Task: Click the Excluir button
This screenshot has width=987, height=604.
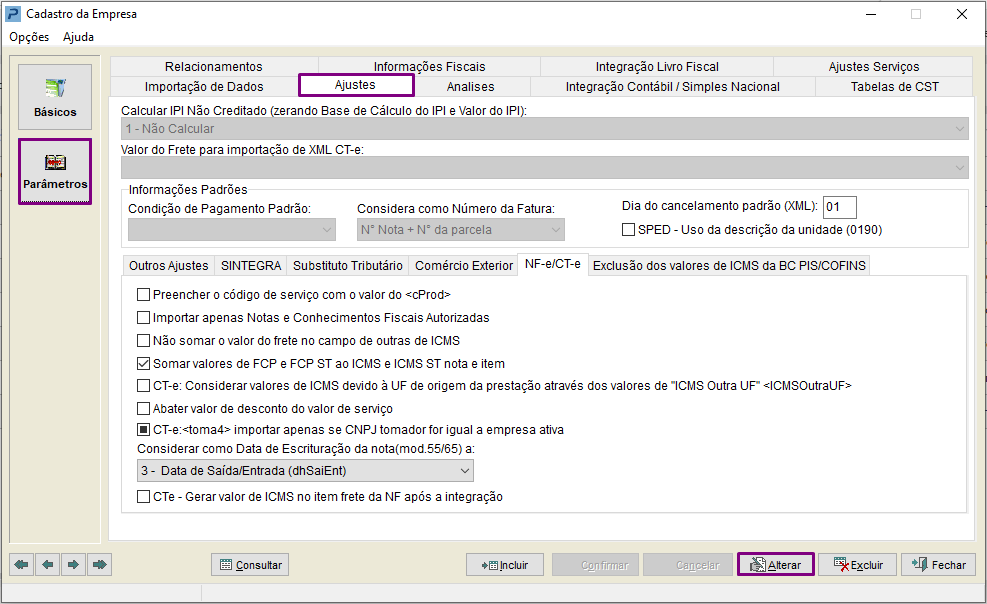Action: point(859,564)
